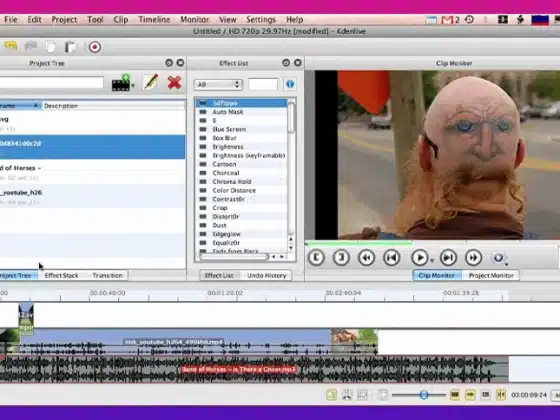The image size is (560, 420).
Task: Select the Selection tool in the status bar
Action: [x=332, y=395]
